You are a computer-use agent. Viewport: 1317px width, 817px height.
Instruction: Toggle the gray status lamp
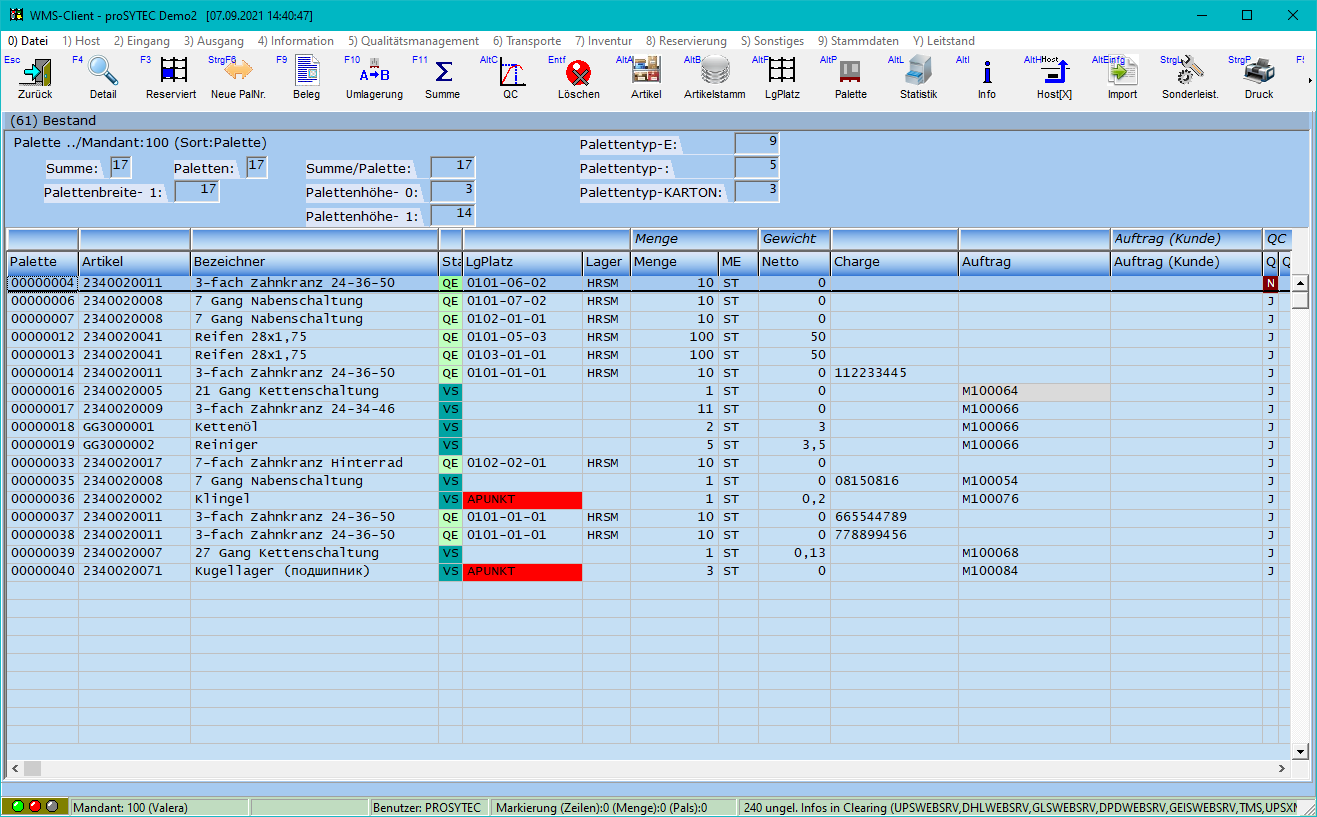coord(51,805)
